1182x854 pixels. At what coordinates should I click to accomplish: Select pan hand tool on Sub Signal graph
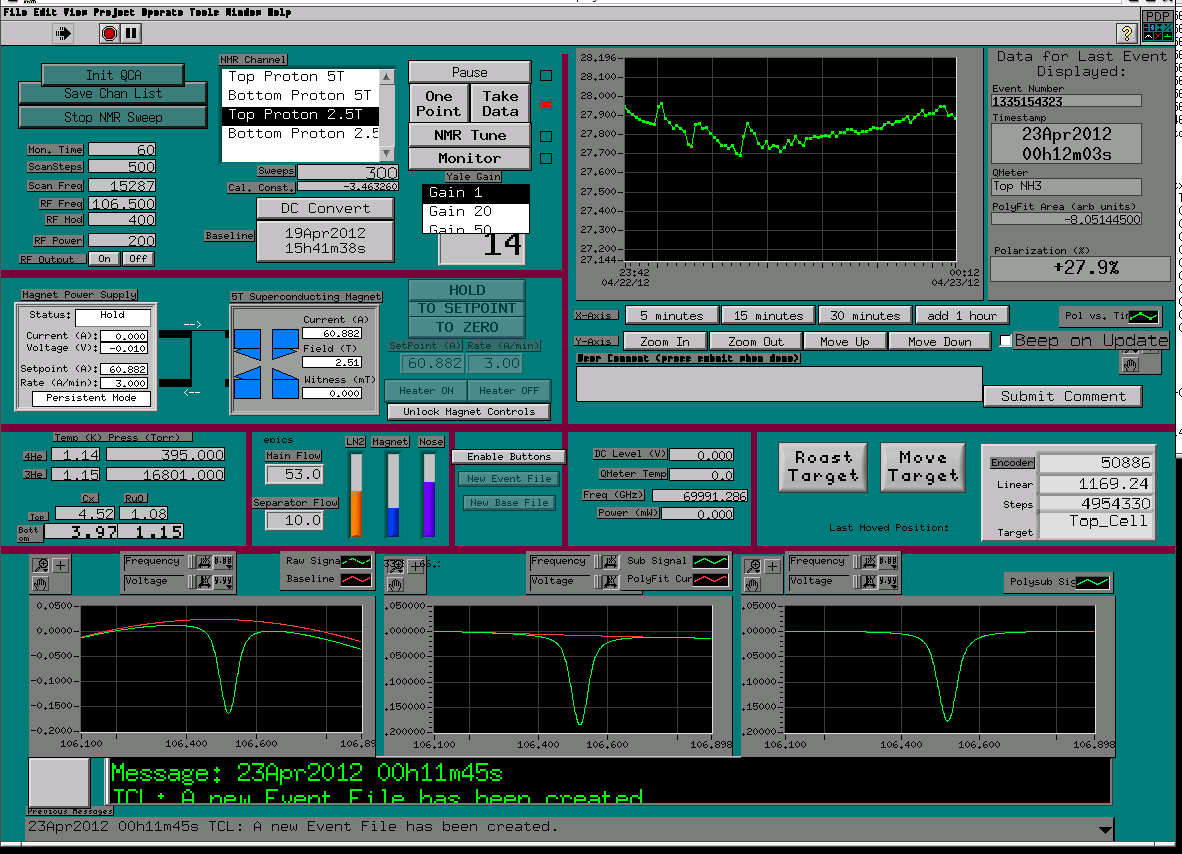(394, 584)
